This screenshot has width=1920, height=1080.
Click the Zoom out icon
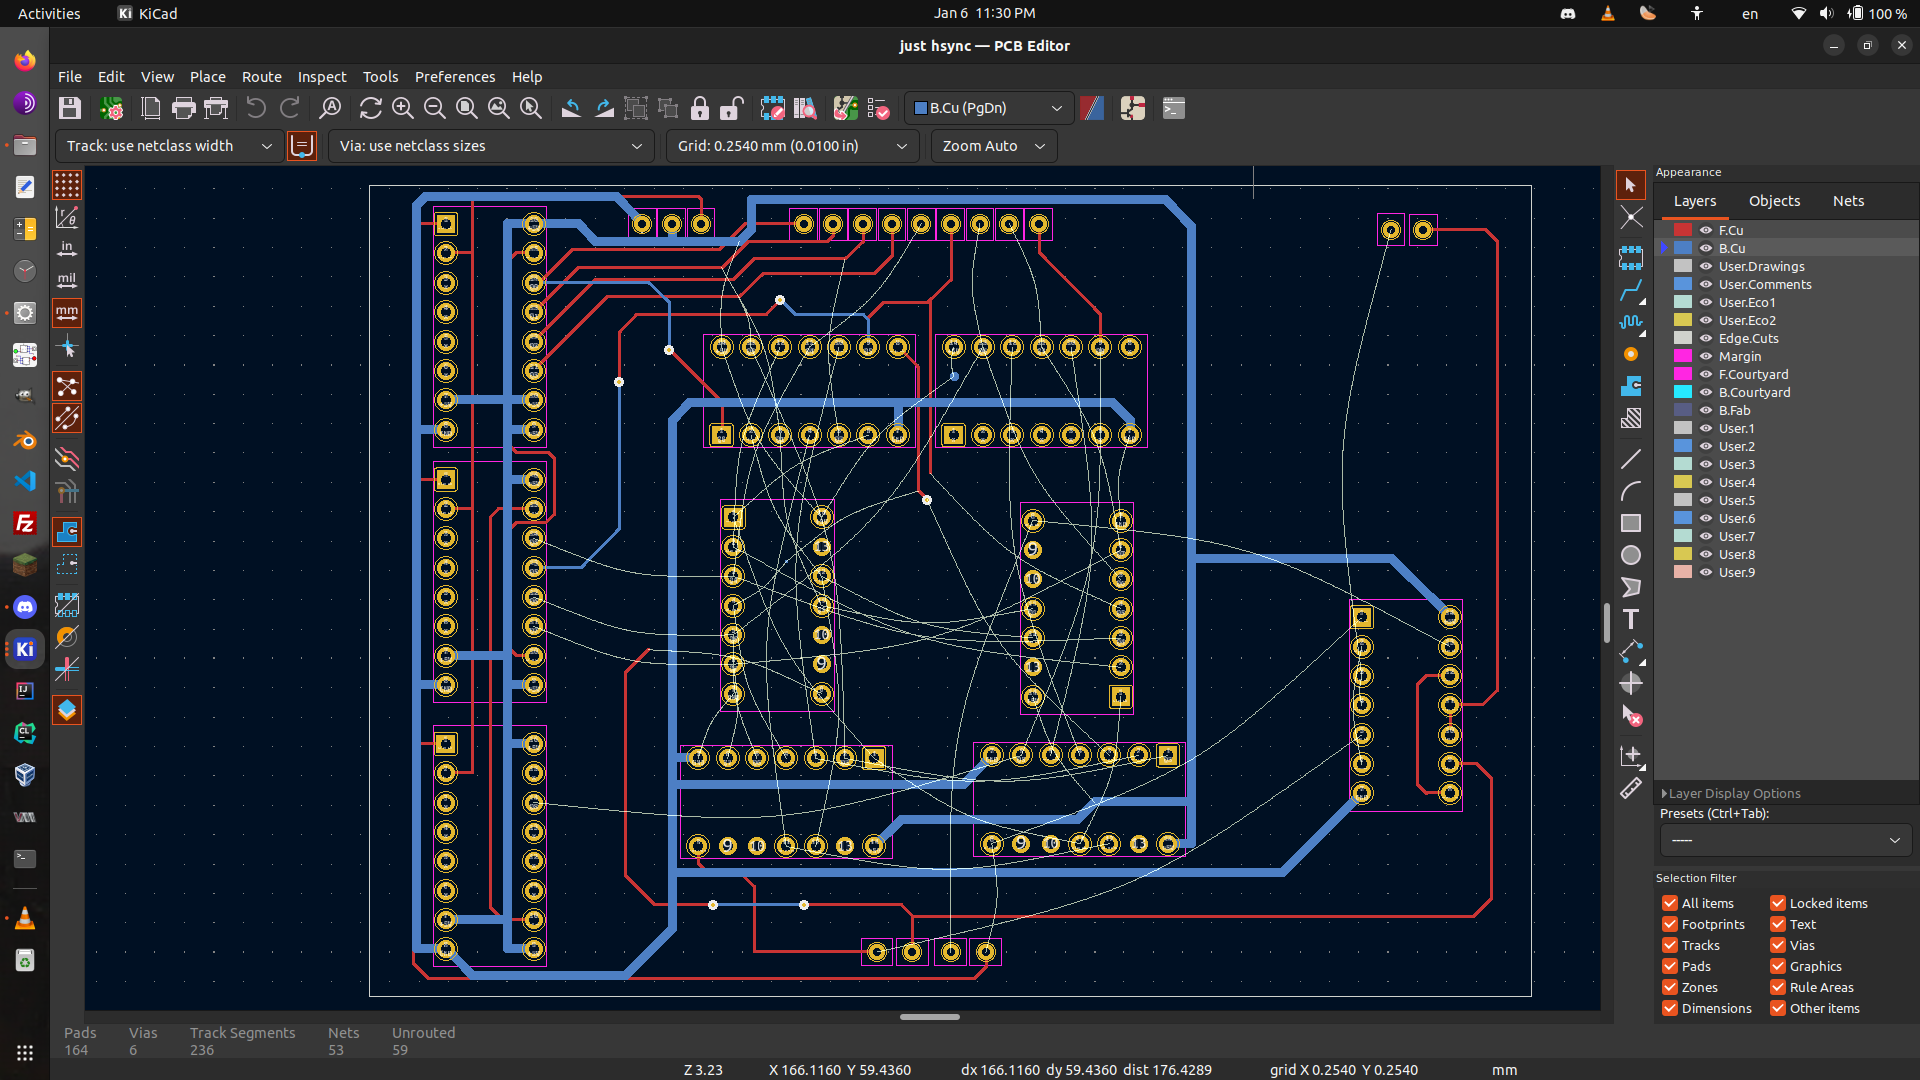pos(435,108)
